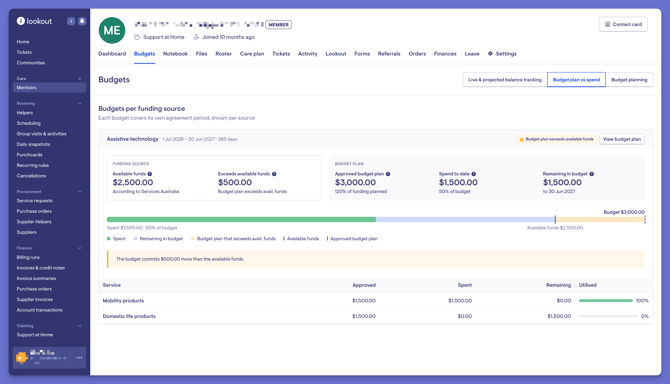
Task: Click the Contact card button
Action: [623, 24]
